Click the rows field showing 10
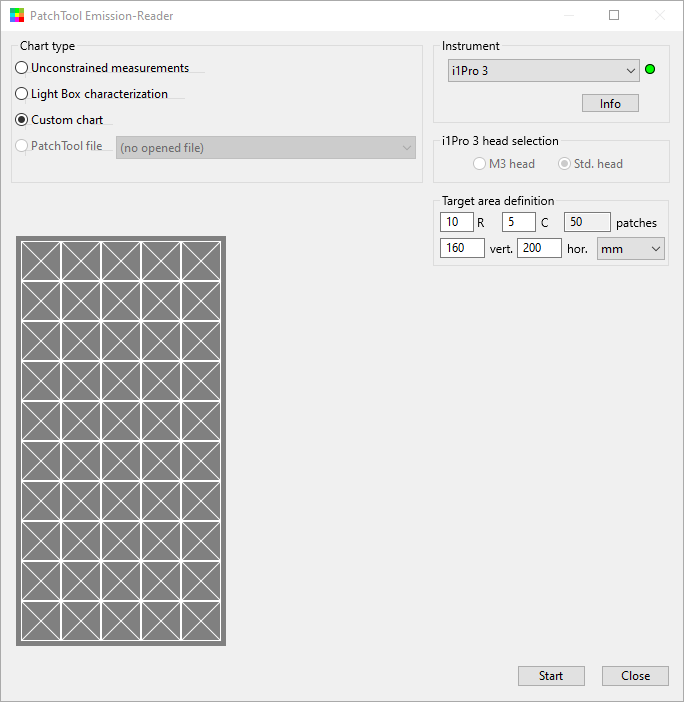Image resolution: width=684 pixels, height=702 pixels. pos(456,222)
